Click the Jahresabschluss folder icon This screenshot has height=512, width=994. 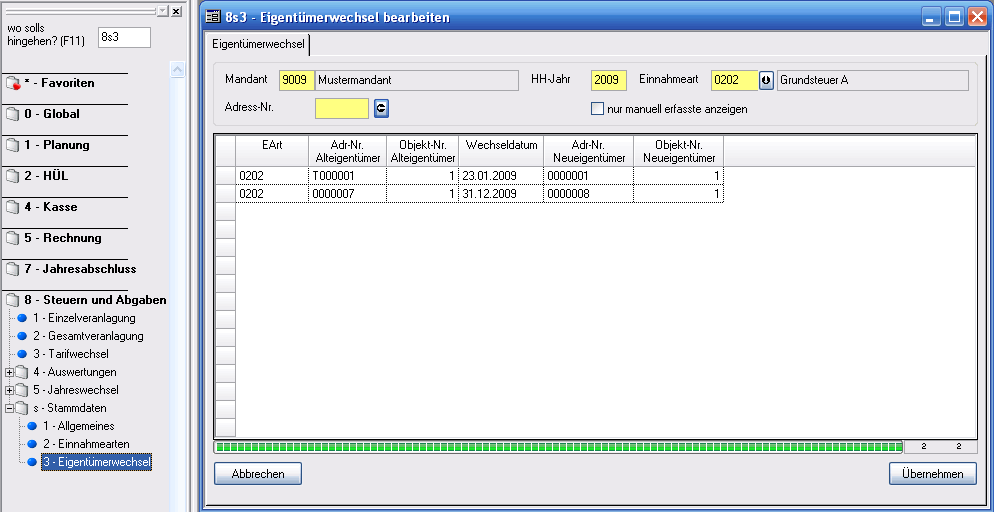(x=13, y=270)
